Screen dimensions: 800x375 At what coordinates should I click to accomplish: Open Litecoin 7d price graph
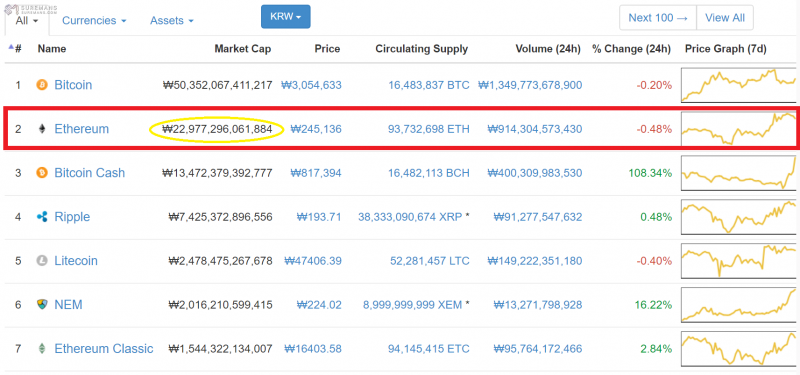pyautogui.click(x=739, y=260)
